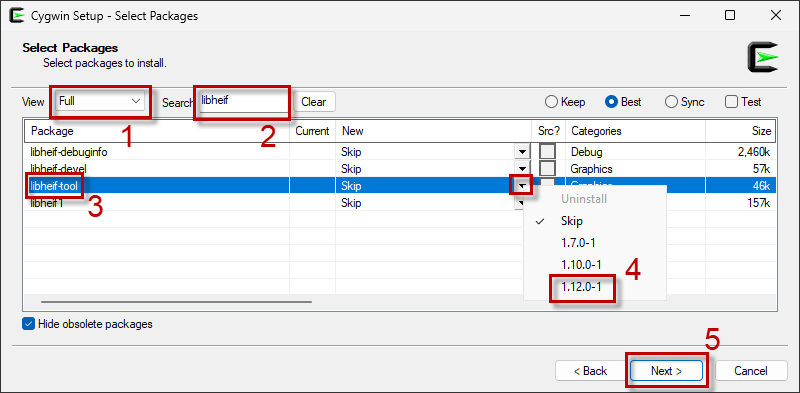Choose version 1.12.0-1 in the menu
800x393 pixels.
point(581,287)
